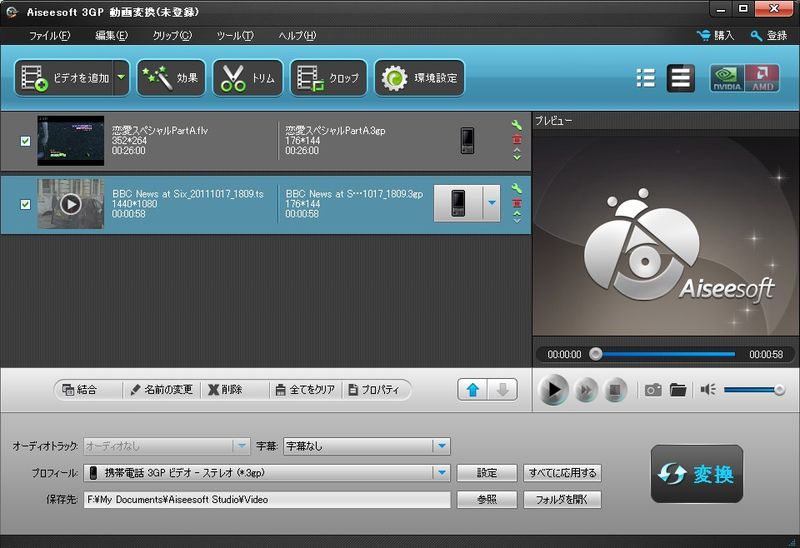
Task: Move 恋愛スペシャルPartA row down with green arrow
Action: [x=516, y=157]
